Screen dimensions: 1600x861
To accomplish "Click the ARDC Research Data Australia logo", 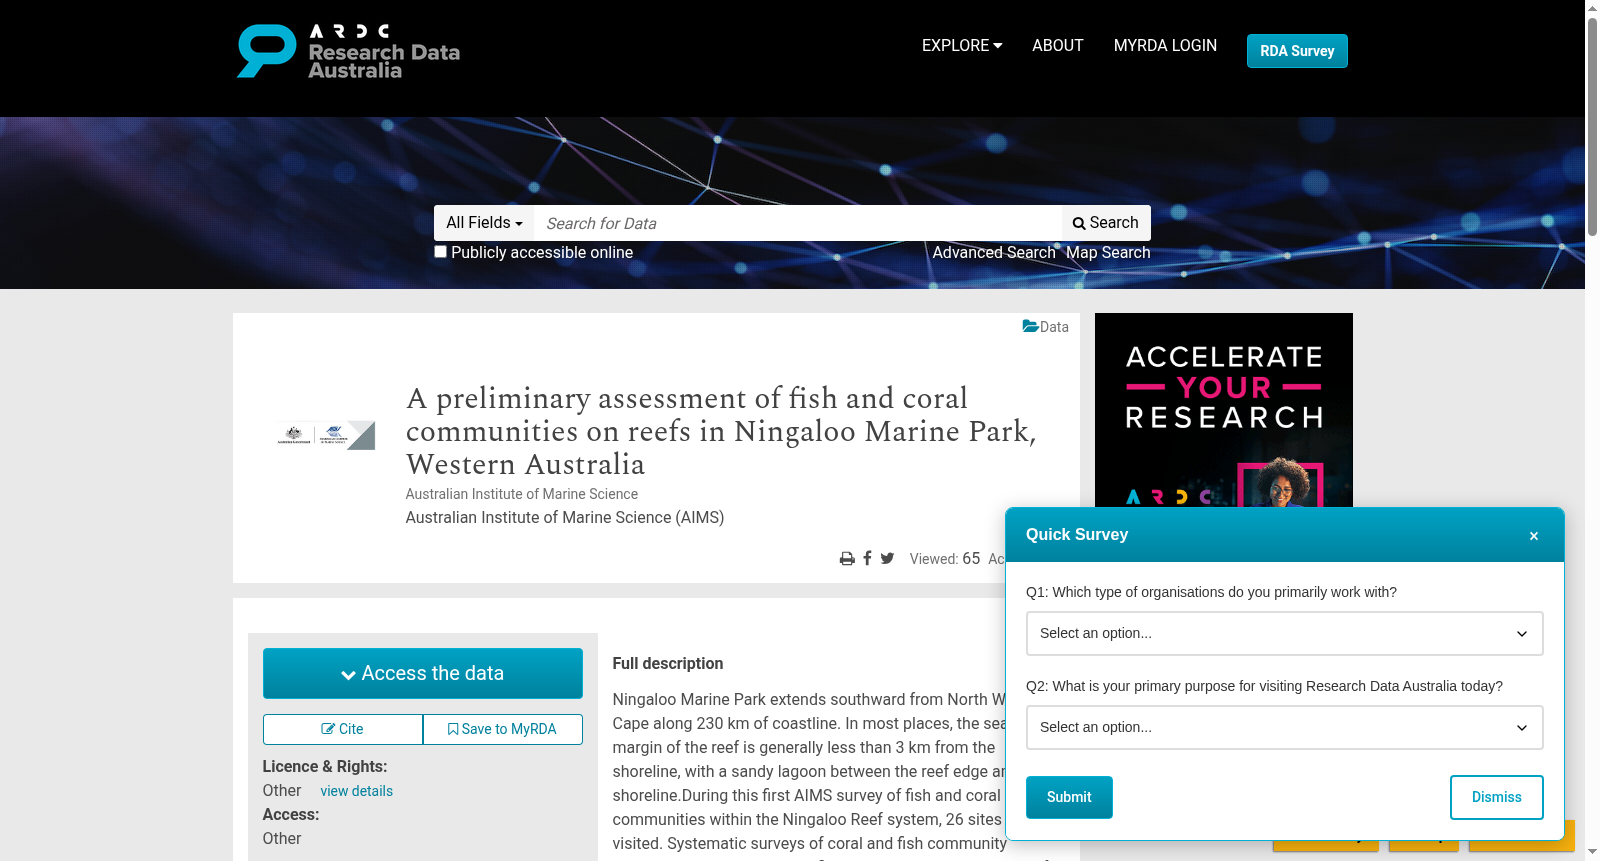I will [348, 51].
